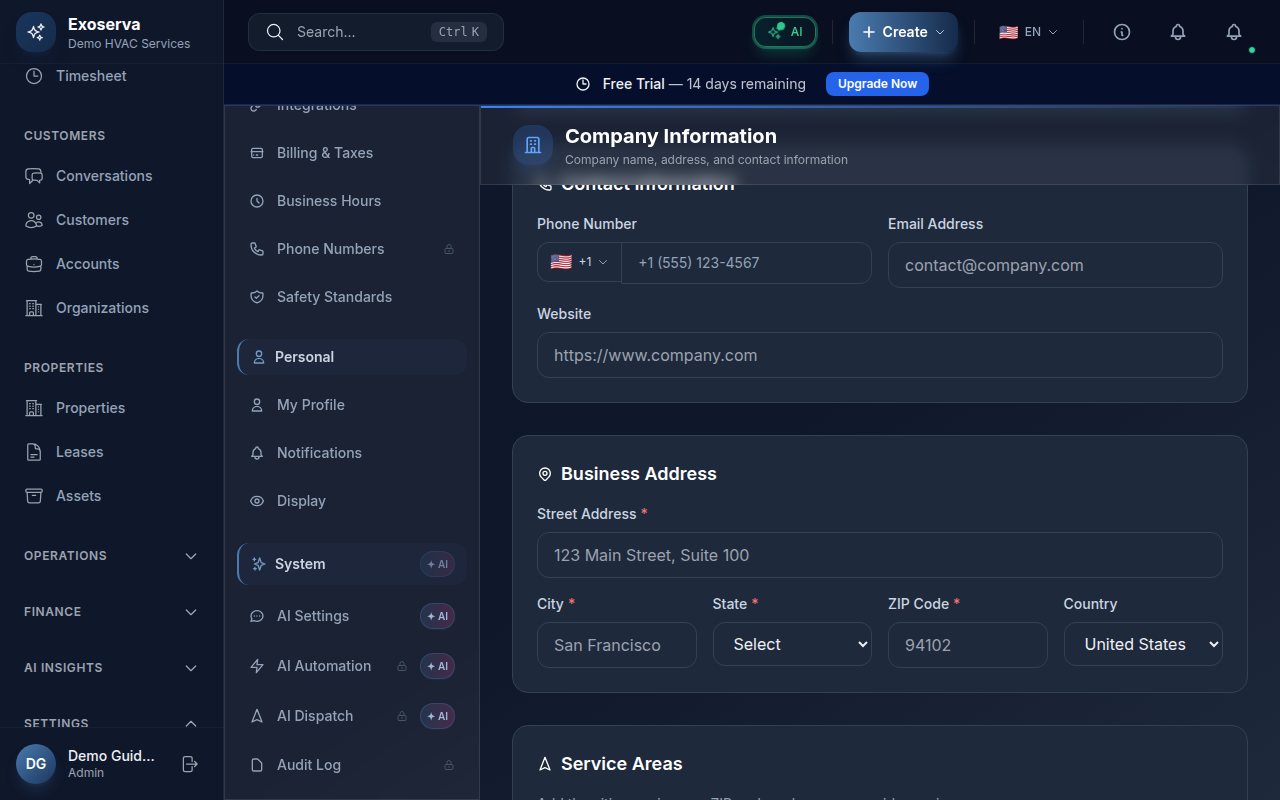
Task: Open Conversations in the sidebar
Action: [x=104, y=176]
